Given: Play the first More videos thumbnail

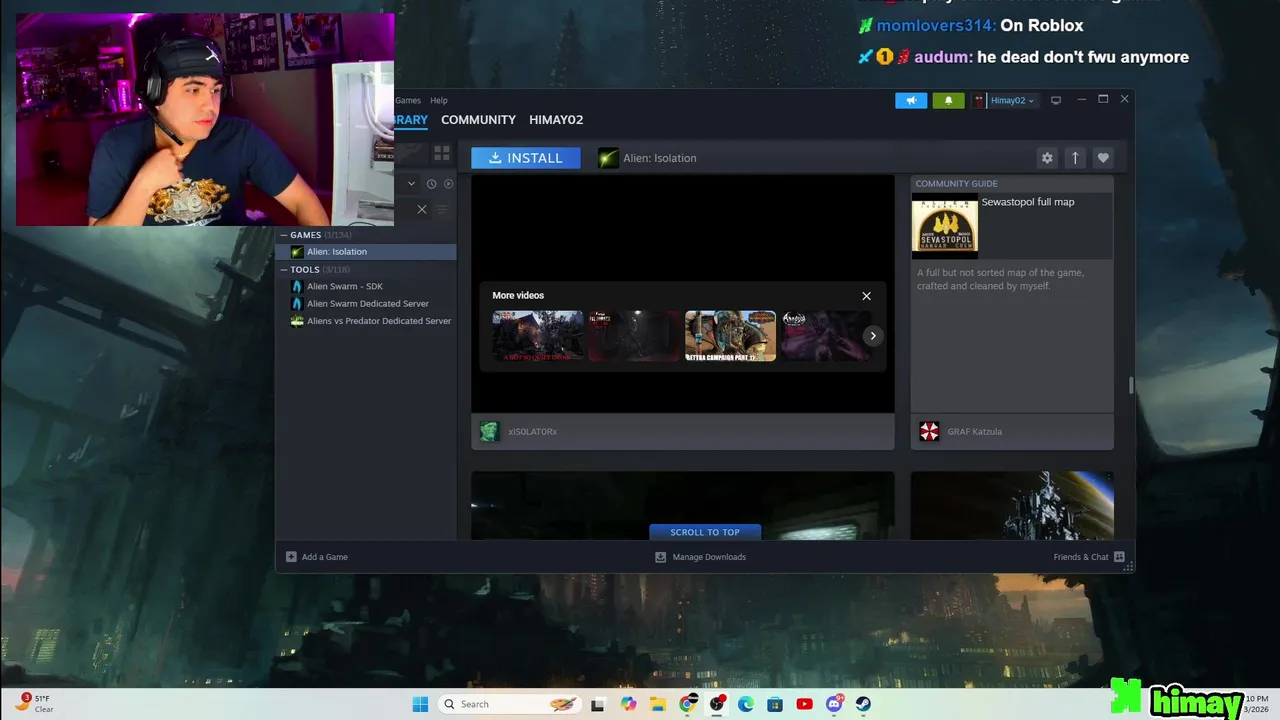Looking at the screenshot, I should click(537, 336).
